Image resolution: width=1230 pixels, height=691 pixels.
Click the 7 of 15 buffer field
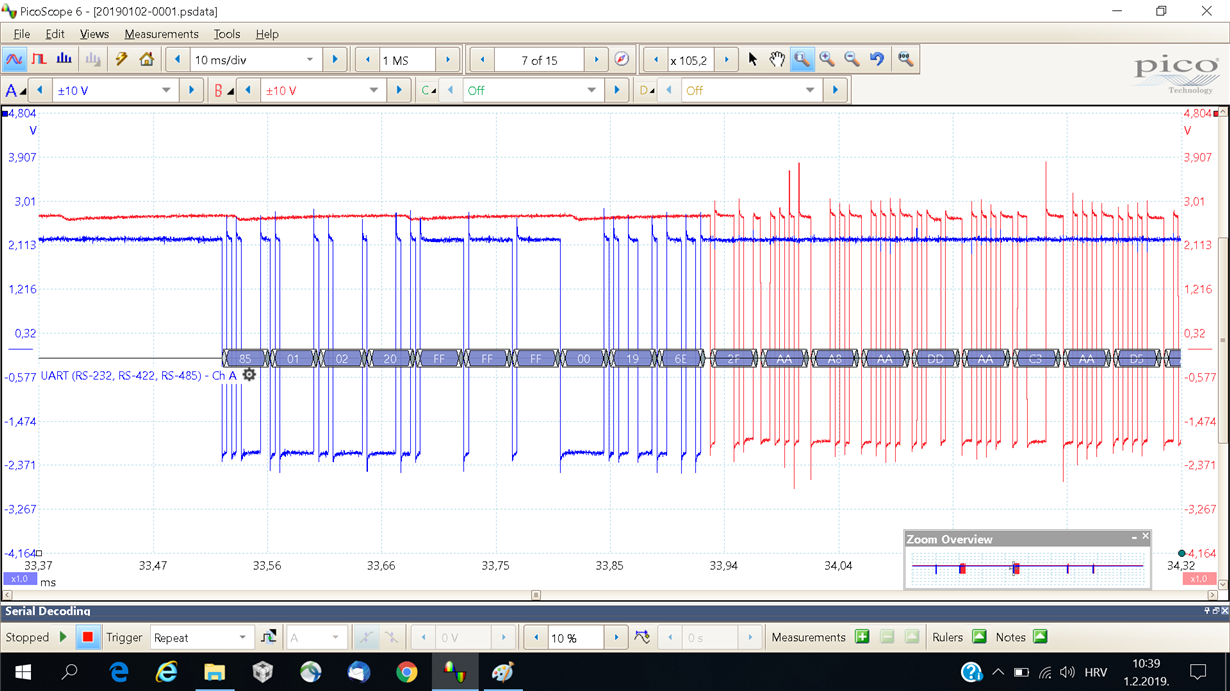539,60
